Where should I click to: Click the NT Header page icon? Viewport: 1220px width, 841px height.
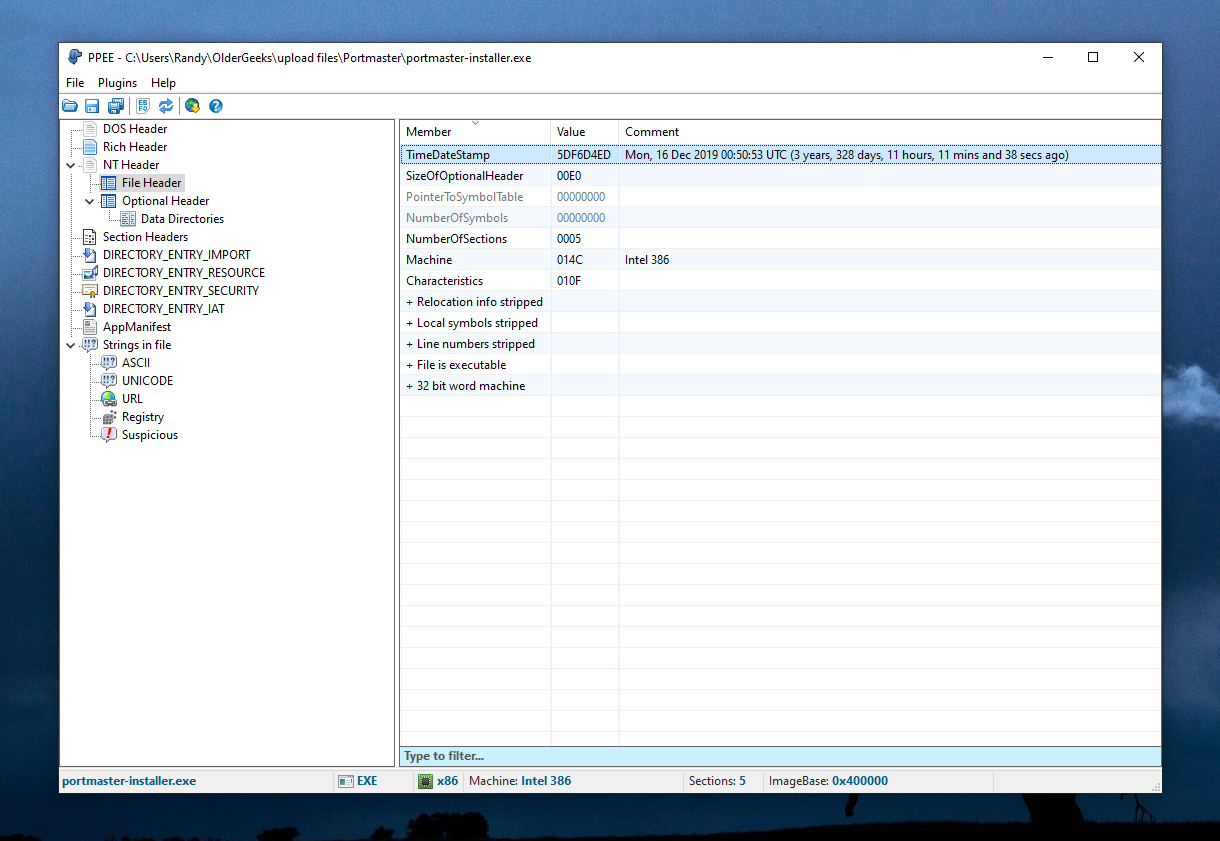tap(90, 165)
